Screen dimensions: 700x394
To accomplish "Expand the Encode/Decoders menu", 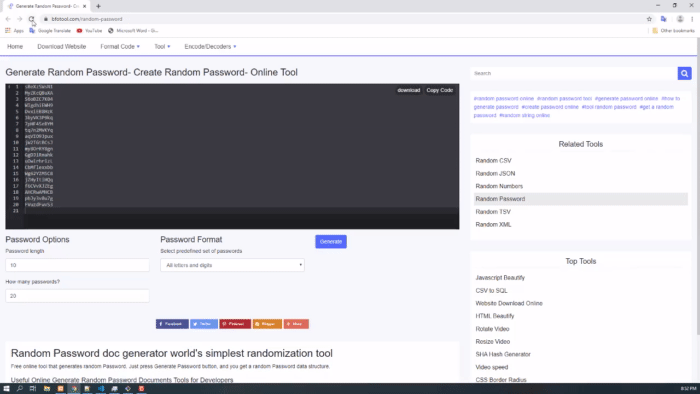I will tap(210, 46).
